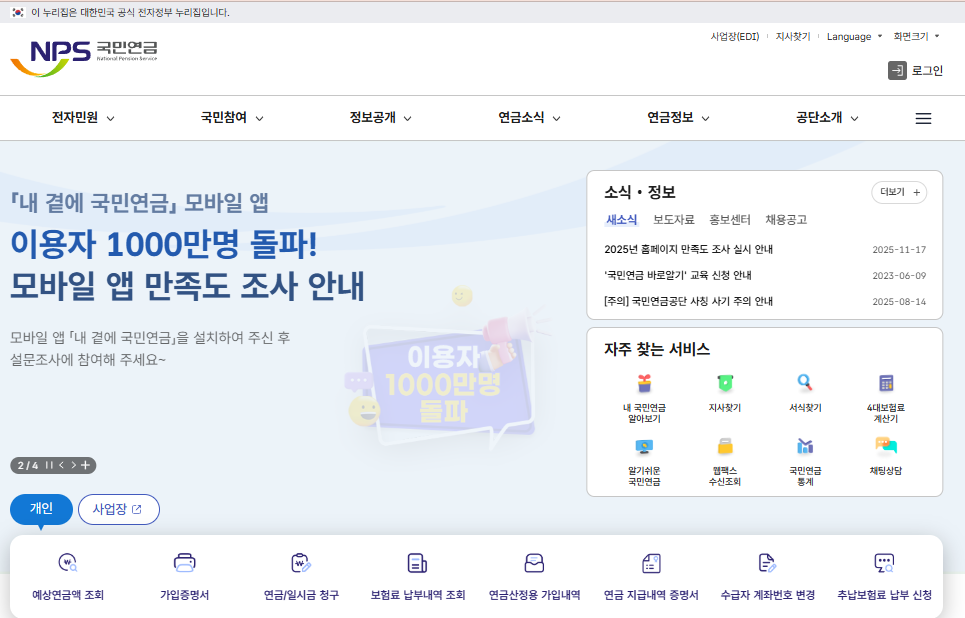Show next banner slide
The width and height of the screenshot is (965, 618).
click(x=73, y=465)
